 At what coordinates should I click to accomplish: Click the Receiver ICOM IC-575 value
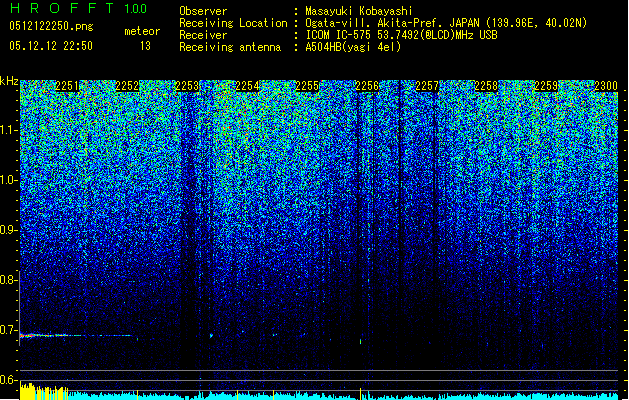pos(401,35)
